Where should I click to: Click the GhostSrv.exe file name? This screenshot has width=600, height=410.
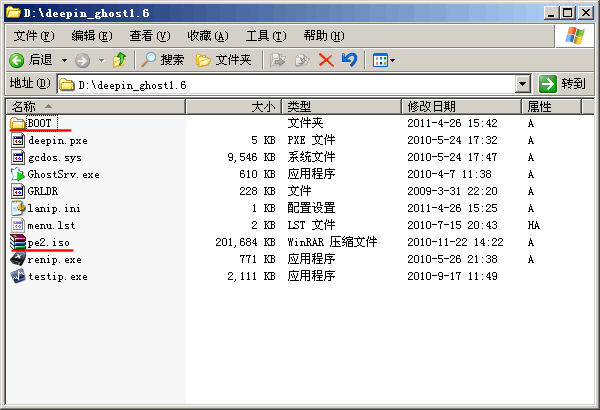click(64, 175)
